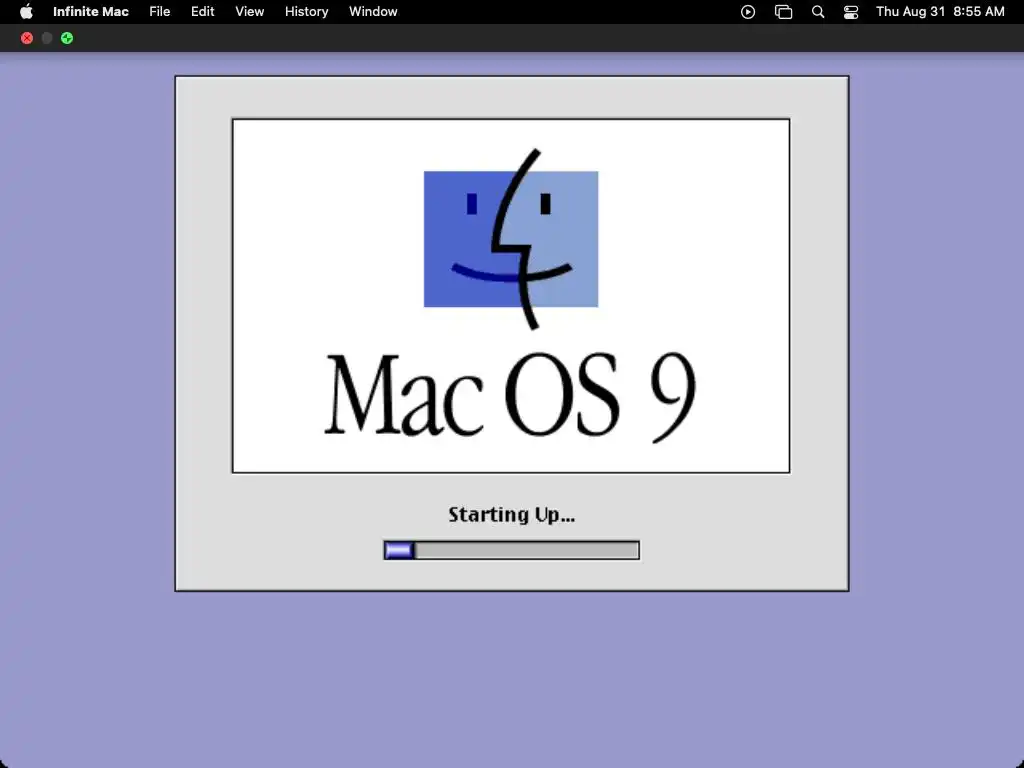Click the date and time display
This screenshot has width=1024, height=768.
tap(940, 12)
